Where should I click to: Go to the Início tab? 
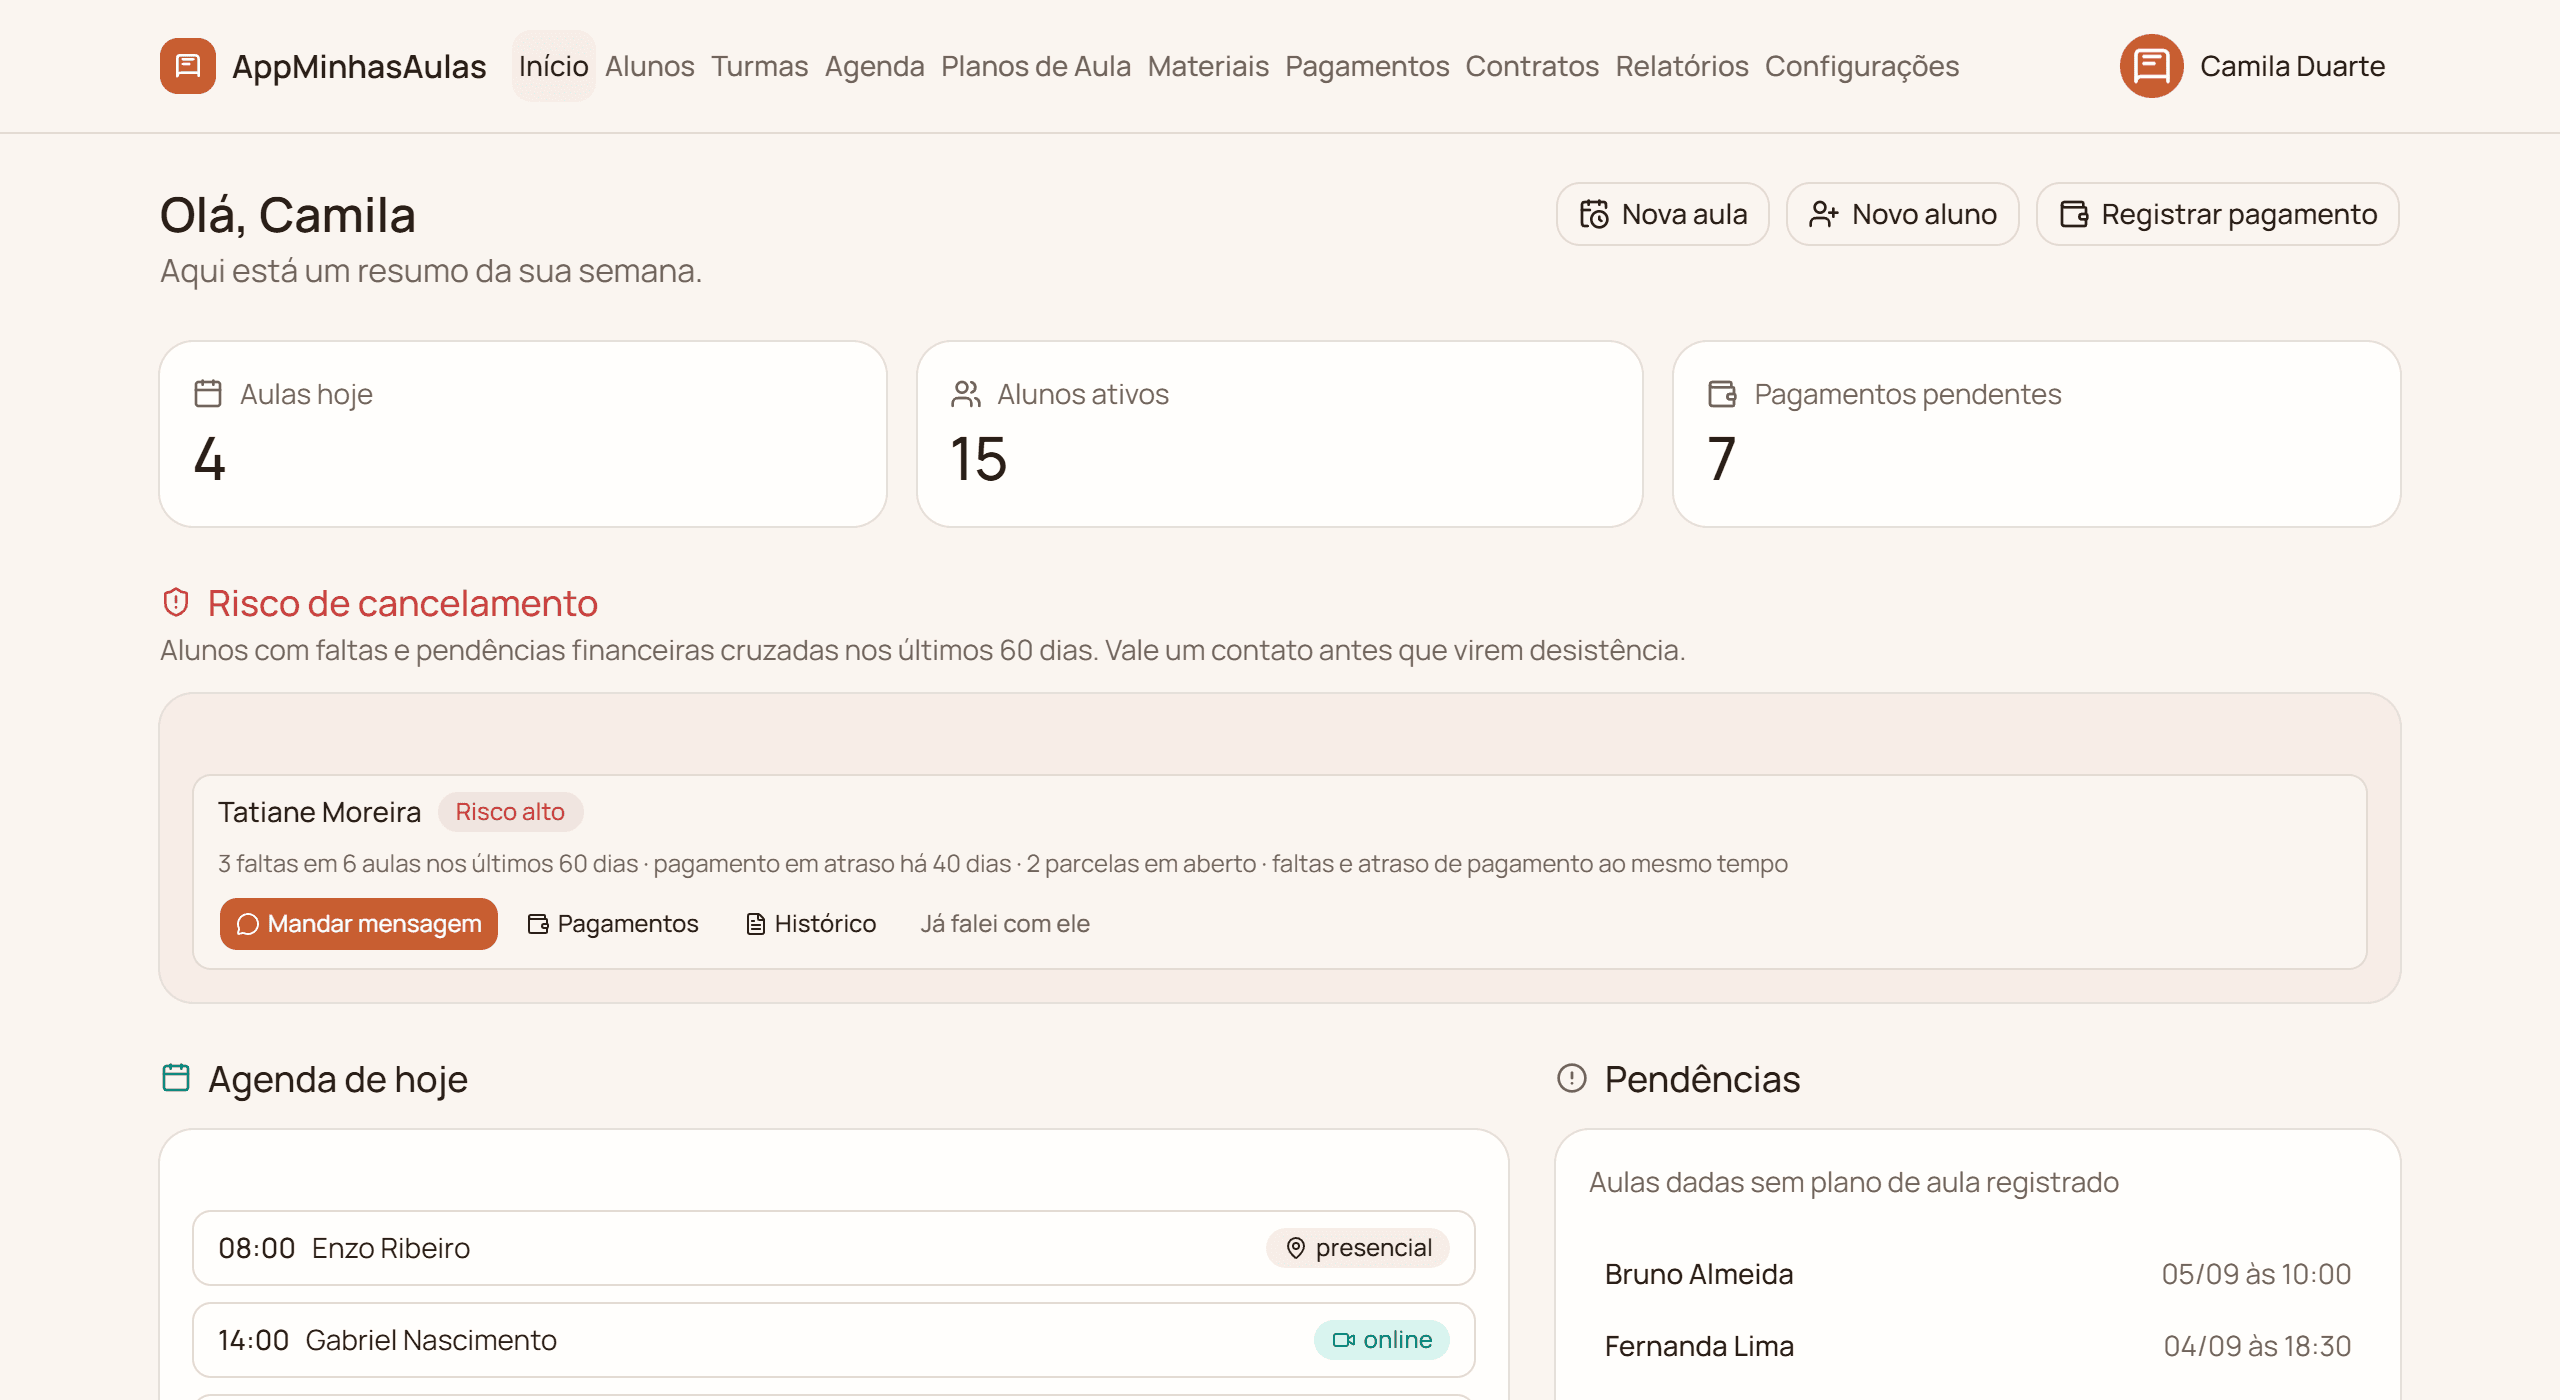click(553, 66)
